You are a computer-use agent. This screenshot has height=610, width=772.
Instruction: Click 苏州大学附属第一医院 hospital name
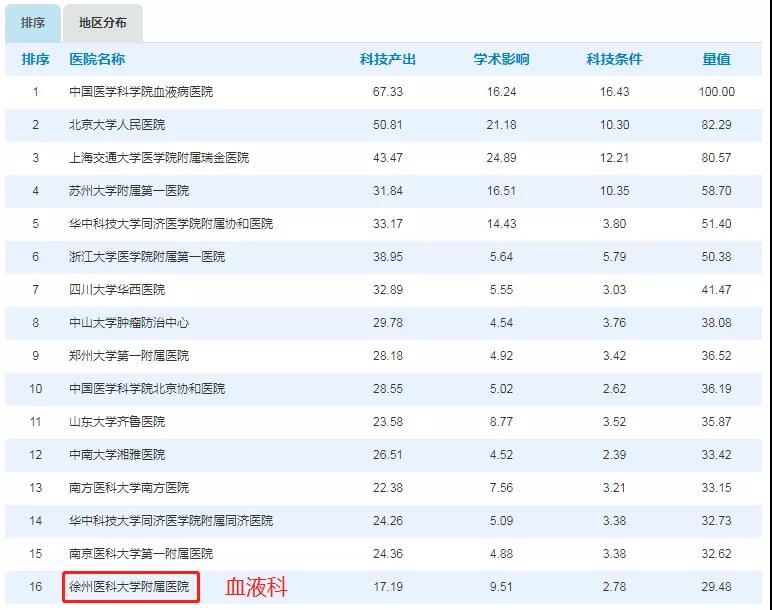point(129,191)
